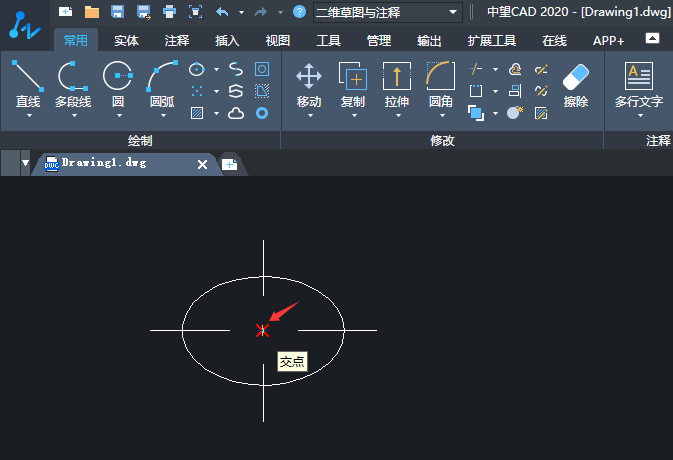
Task: Click the 绘制 panel title
Action: point(140,140)
